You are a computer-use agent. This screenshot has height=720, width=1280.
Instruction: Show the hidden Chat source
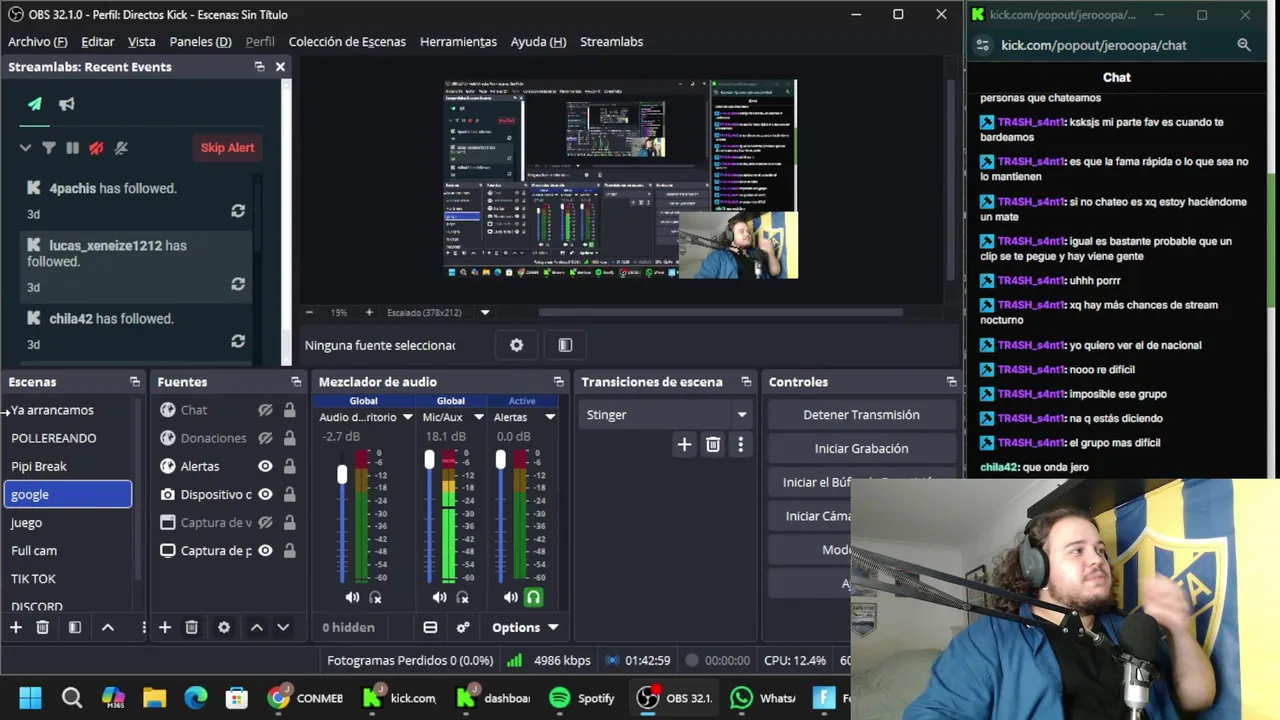(265, 410)
